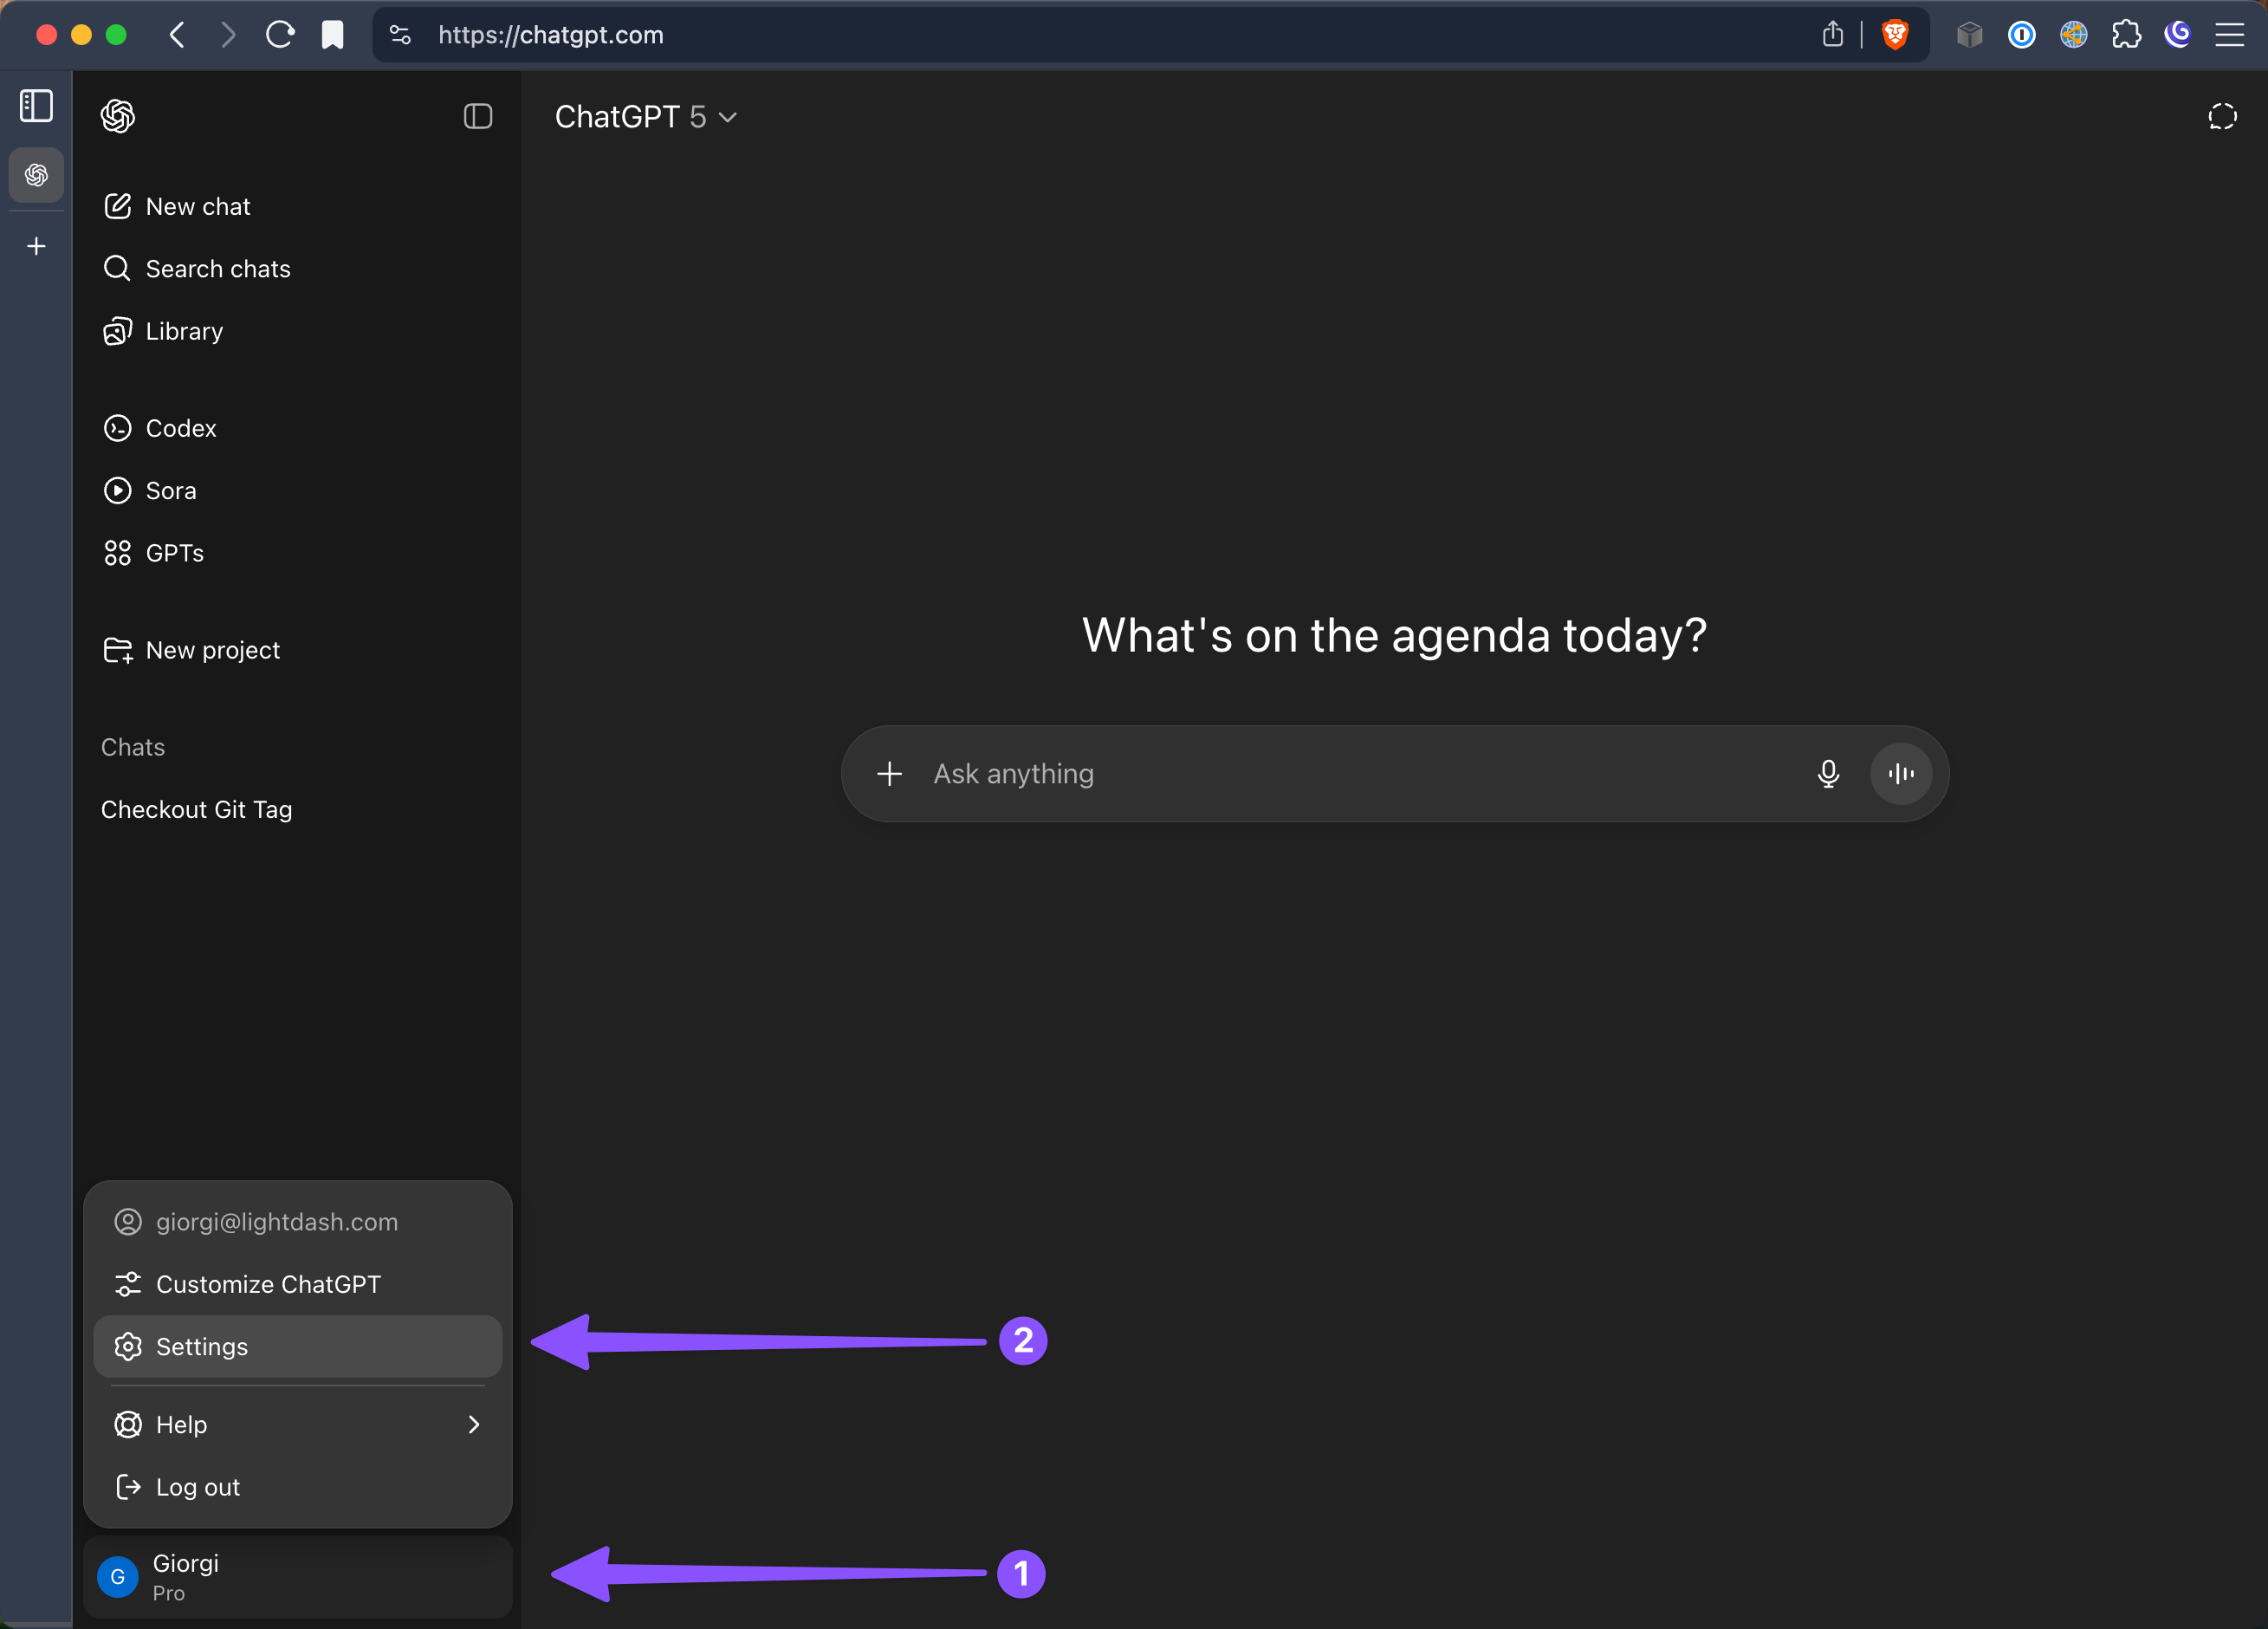Choose Customize ChatGPT from the menu
This screenshot has width=2268, height=1629.
click(298, 1285)
